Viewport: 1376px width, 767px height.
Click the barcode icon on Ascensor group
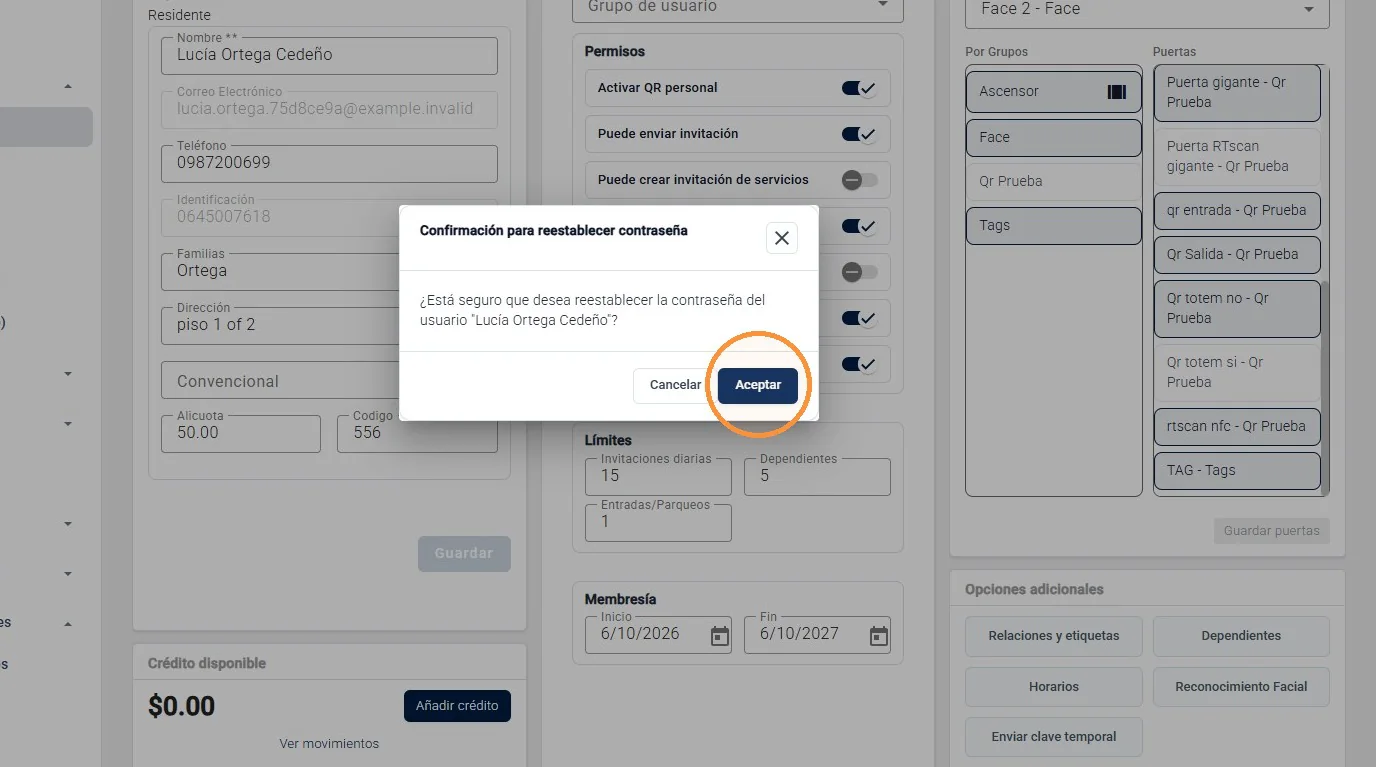point(1117,92)
